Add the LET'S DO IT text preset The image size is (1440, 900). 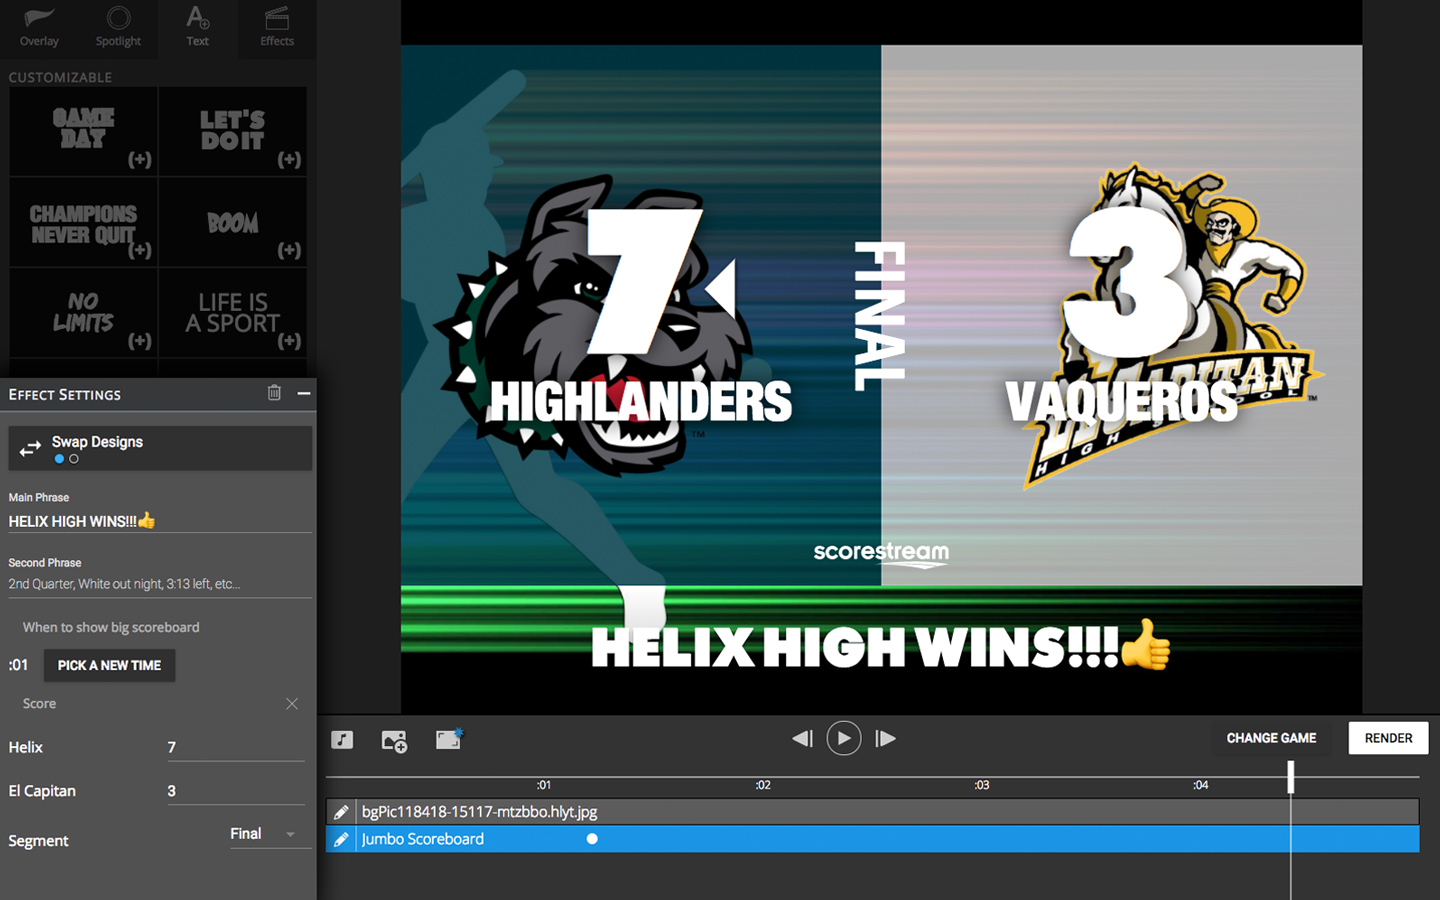coord(233,131)
